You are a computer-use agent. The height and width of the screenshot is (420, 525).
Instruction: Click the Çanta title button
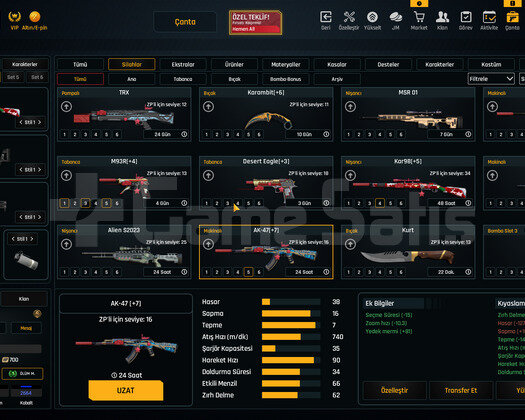[185, 22]
